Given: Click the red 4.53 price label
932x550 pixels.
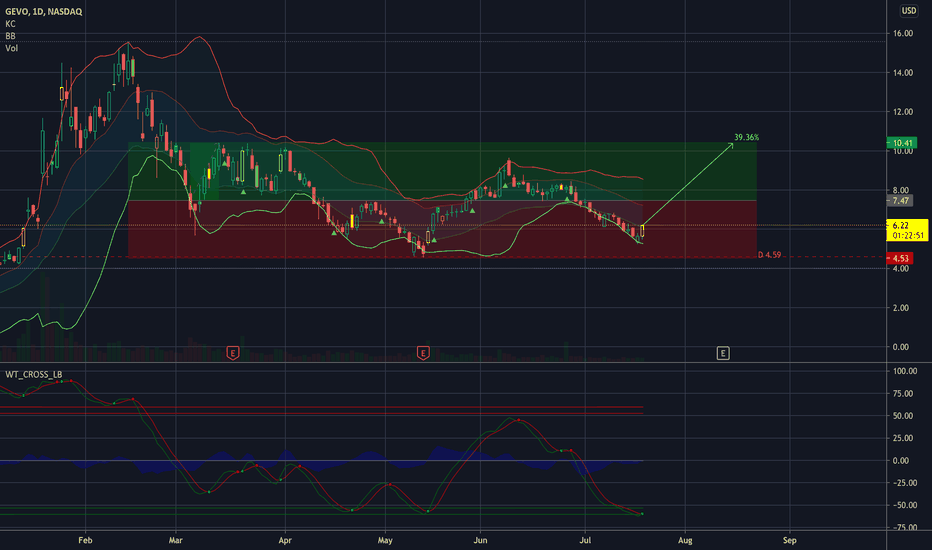Looking at the screenshot, I should click(x=900, y=258).
